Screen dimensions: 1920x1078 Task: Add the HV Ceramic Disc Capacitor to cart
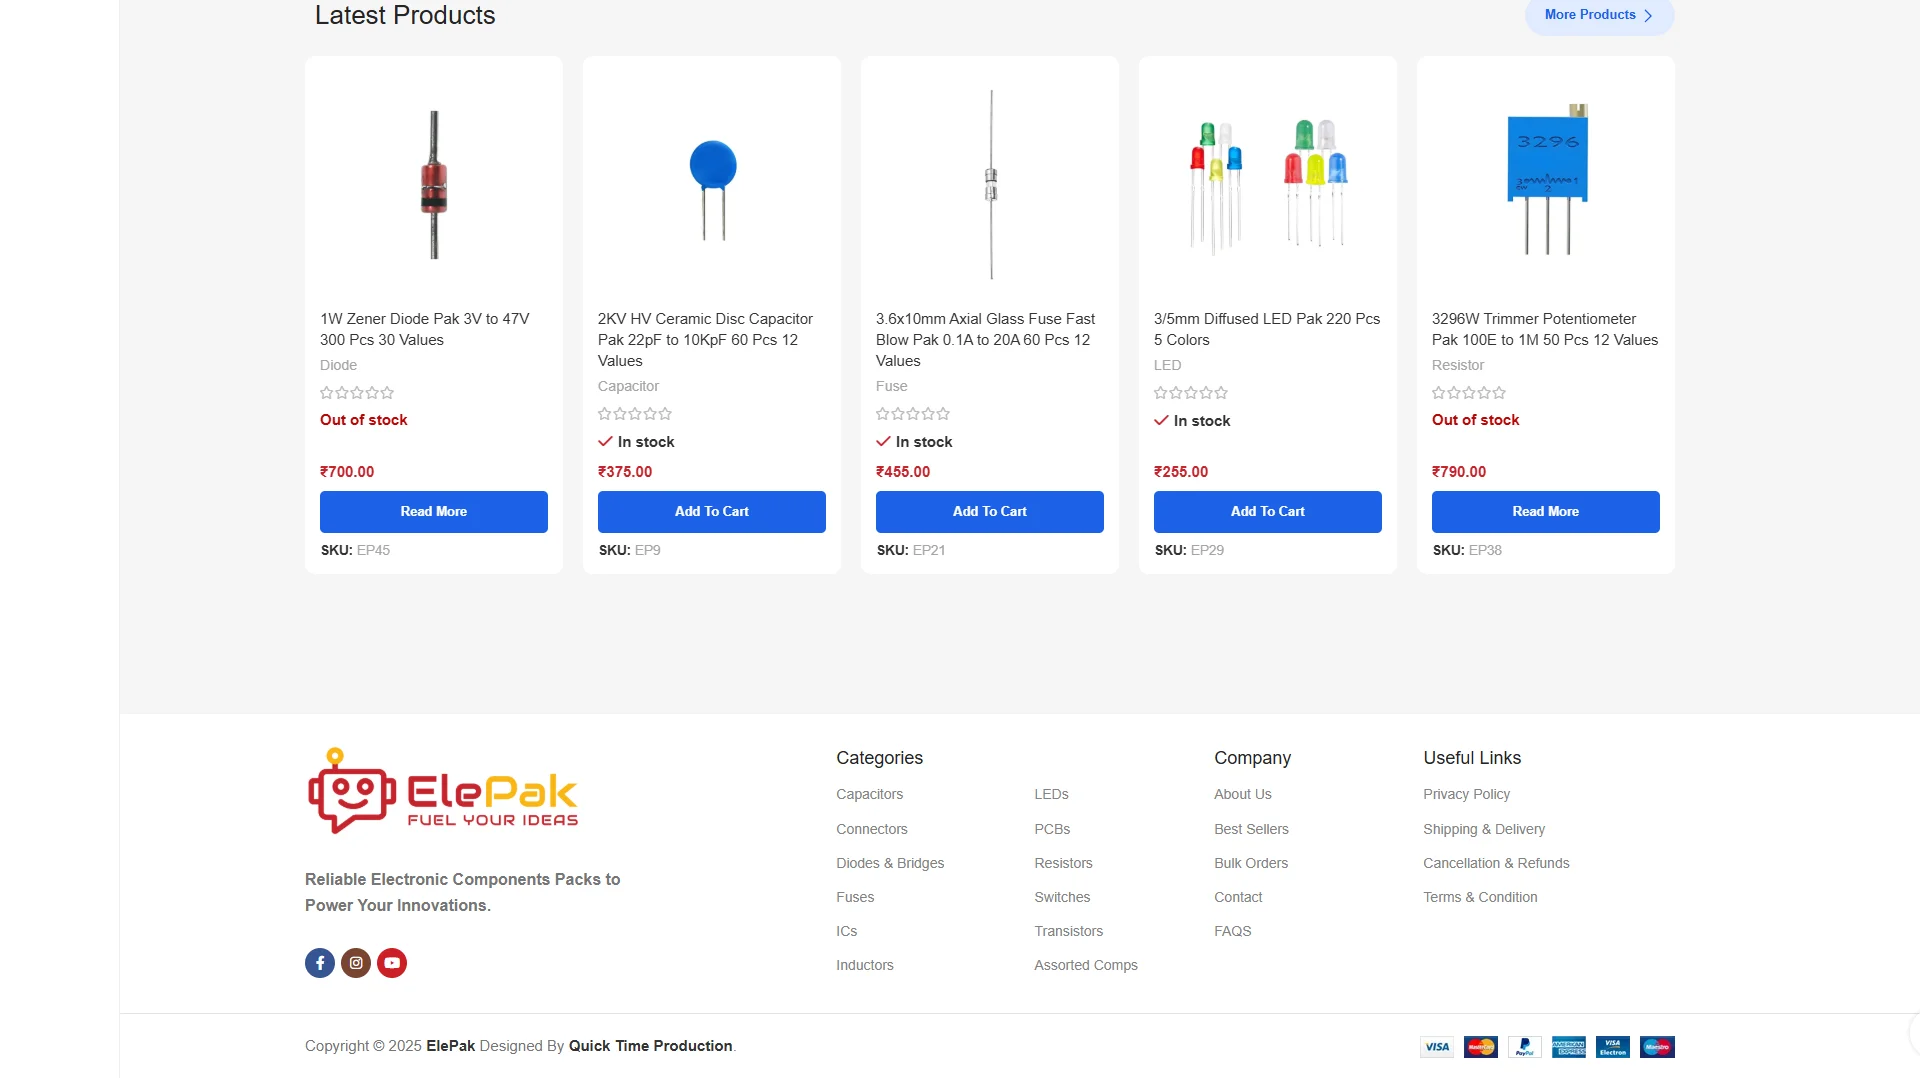pos(711,512)
